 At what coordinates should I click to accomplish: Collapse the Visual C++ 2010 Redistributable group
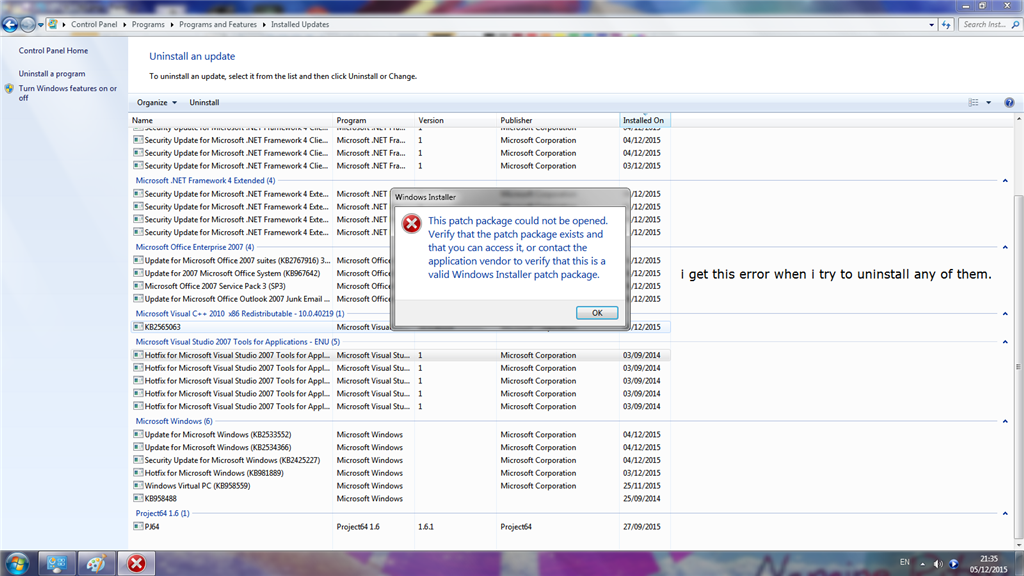click(1005, 314)
